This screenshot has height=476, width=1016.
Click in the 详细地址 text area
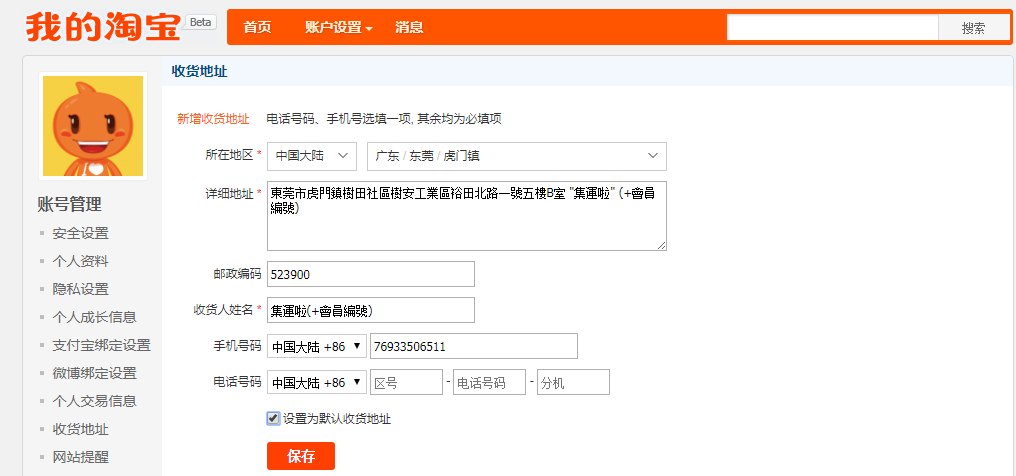(x=467, y=216)
